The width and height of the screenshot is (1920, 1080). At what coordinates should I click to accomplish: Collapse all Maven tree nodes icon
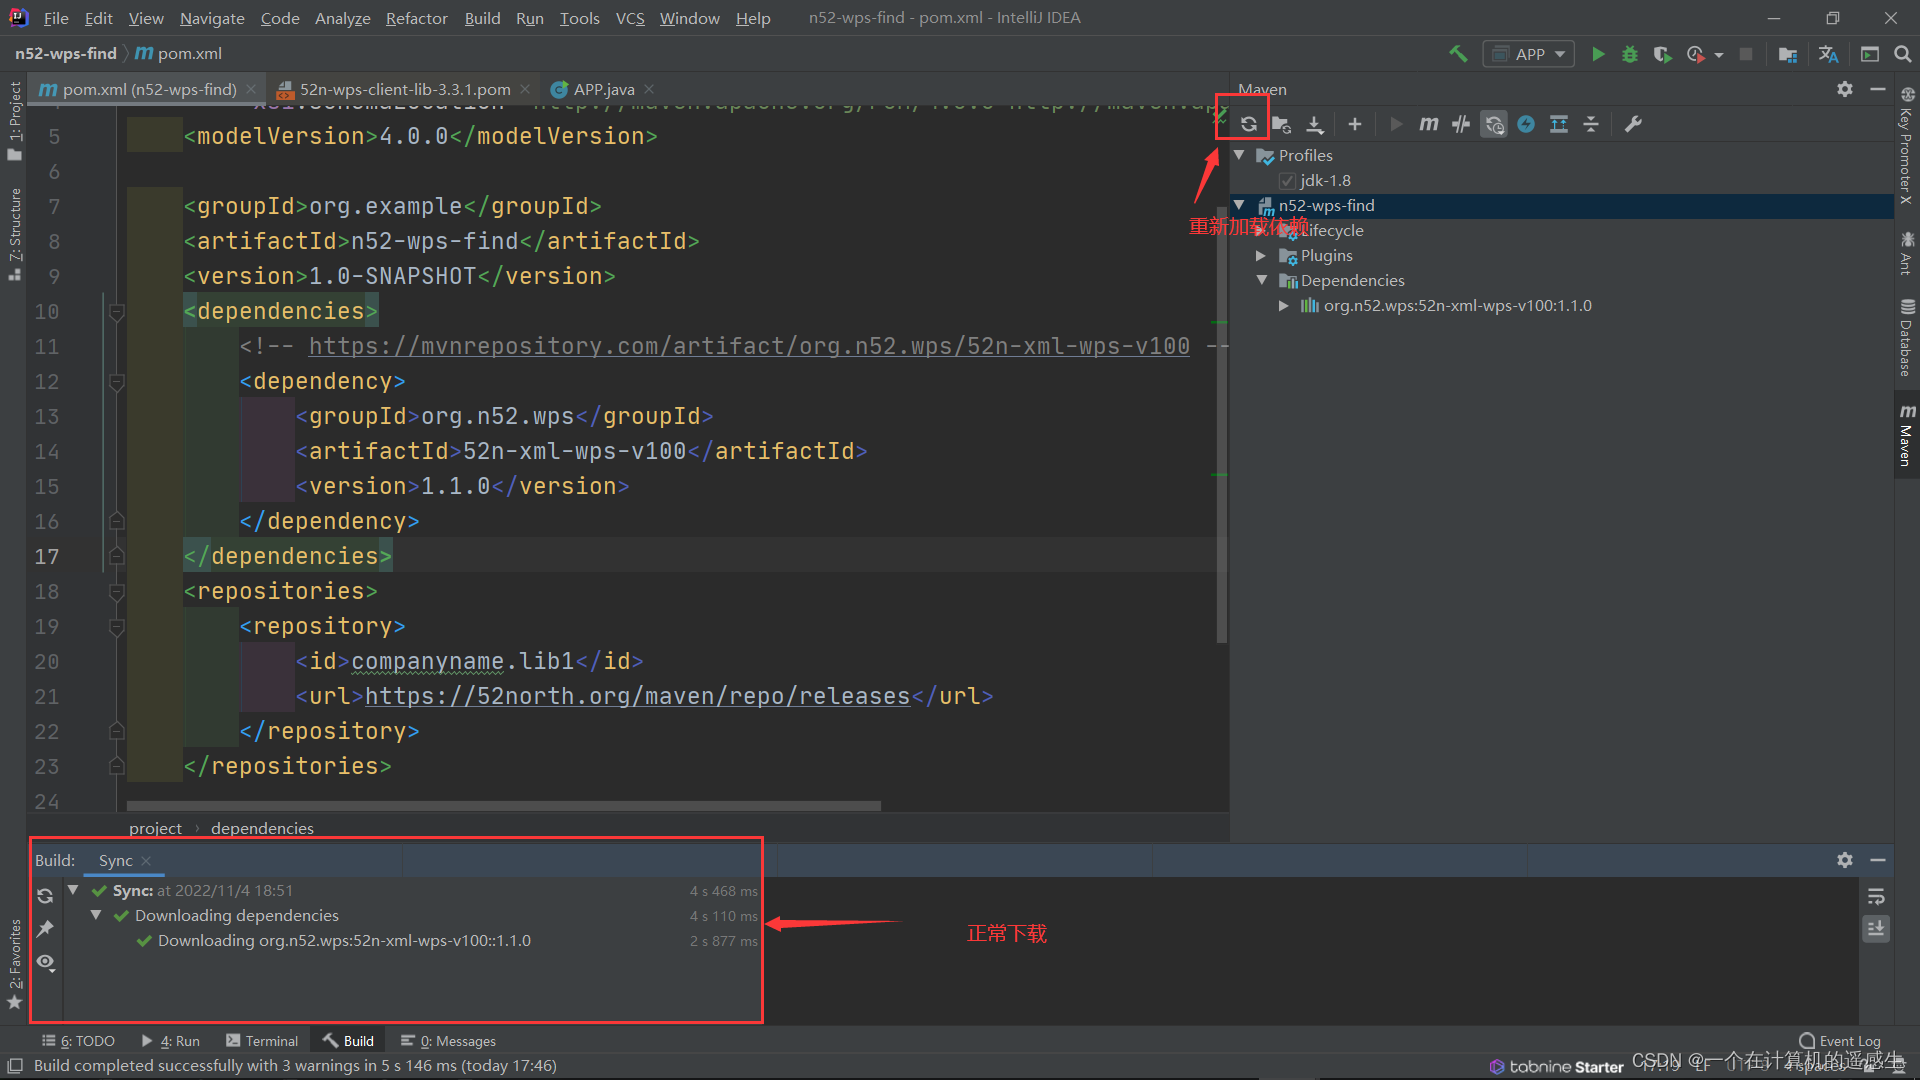(x=1591, y=124)
